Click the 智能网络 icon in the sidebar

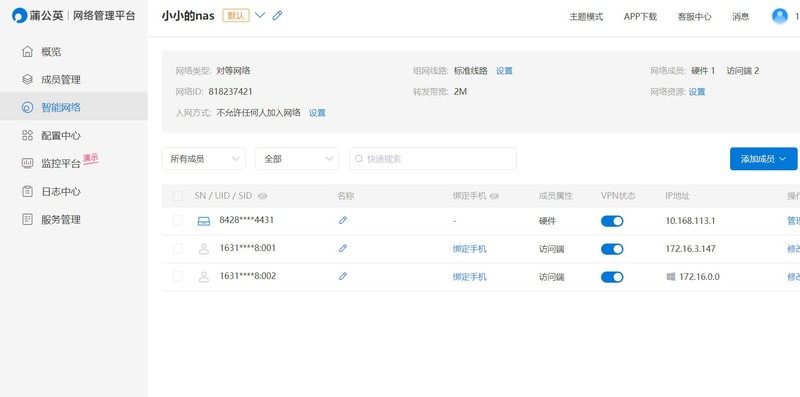[x=28, y=108]
